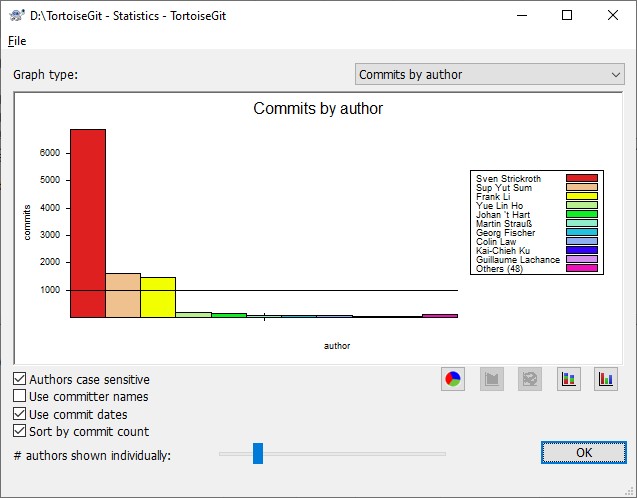This screenshot has width=637, height=498.
Task: Click the 6000 y-axis value
Action: tap(50, 153)
